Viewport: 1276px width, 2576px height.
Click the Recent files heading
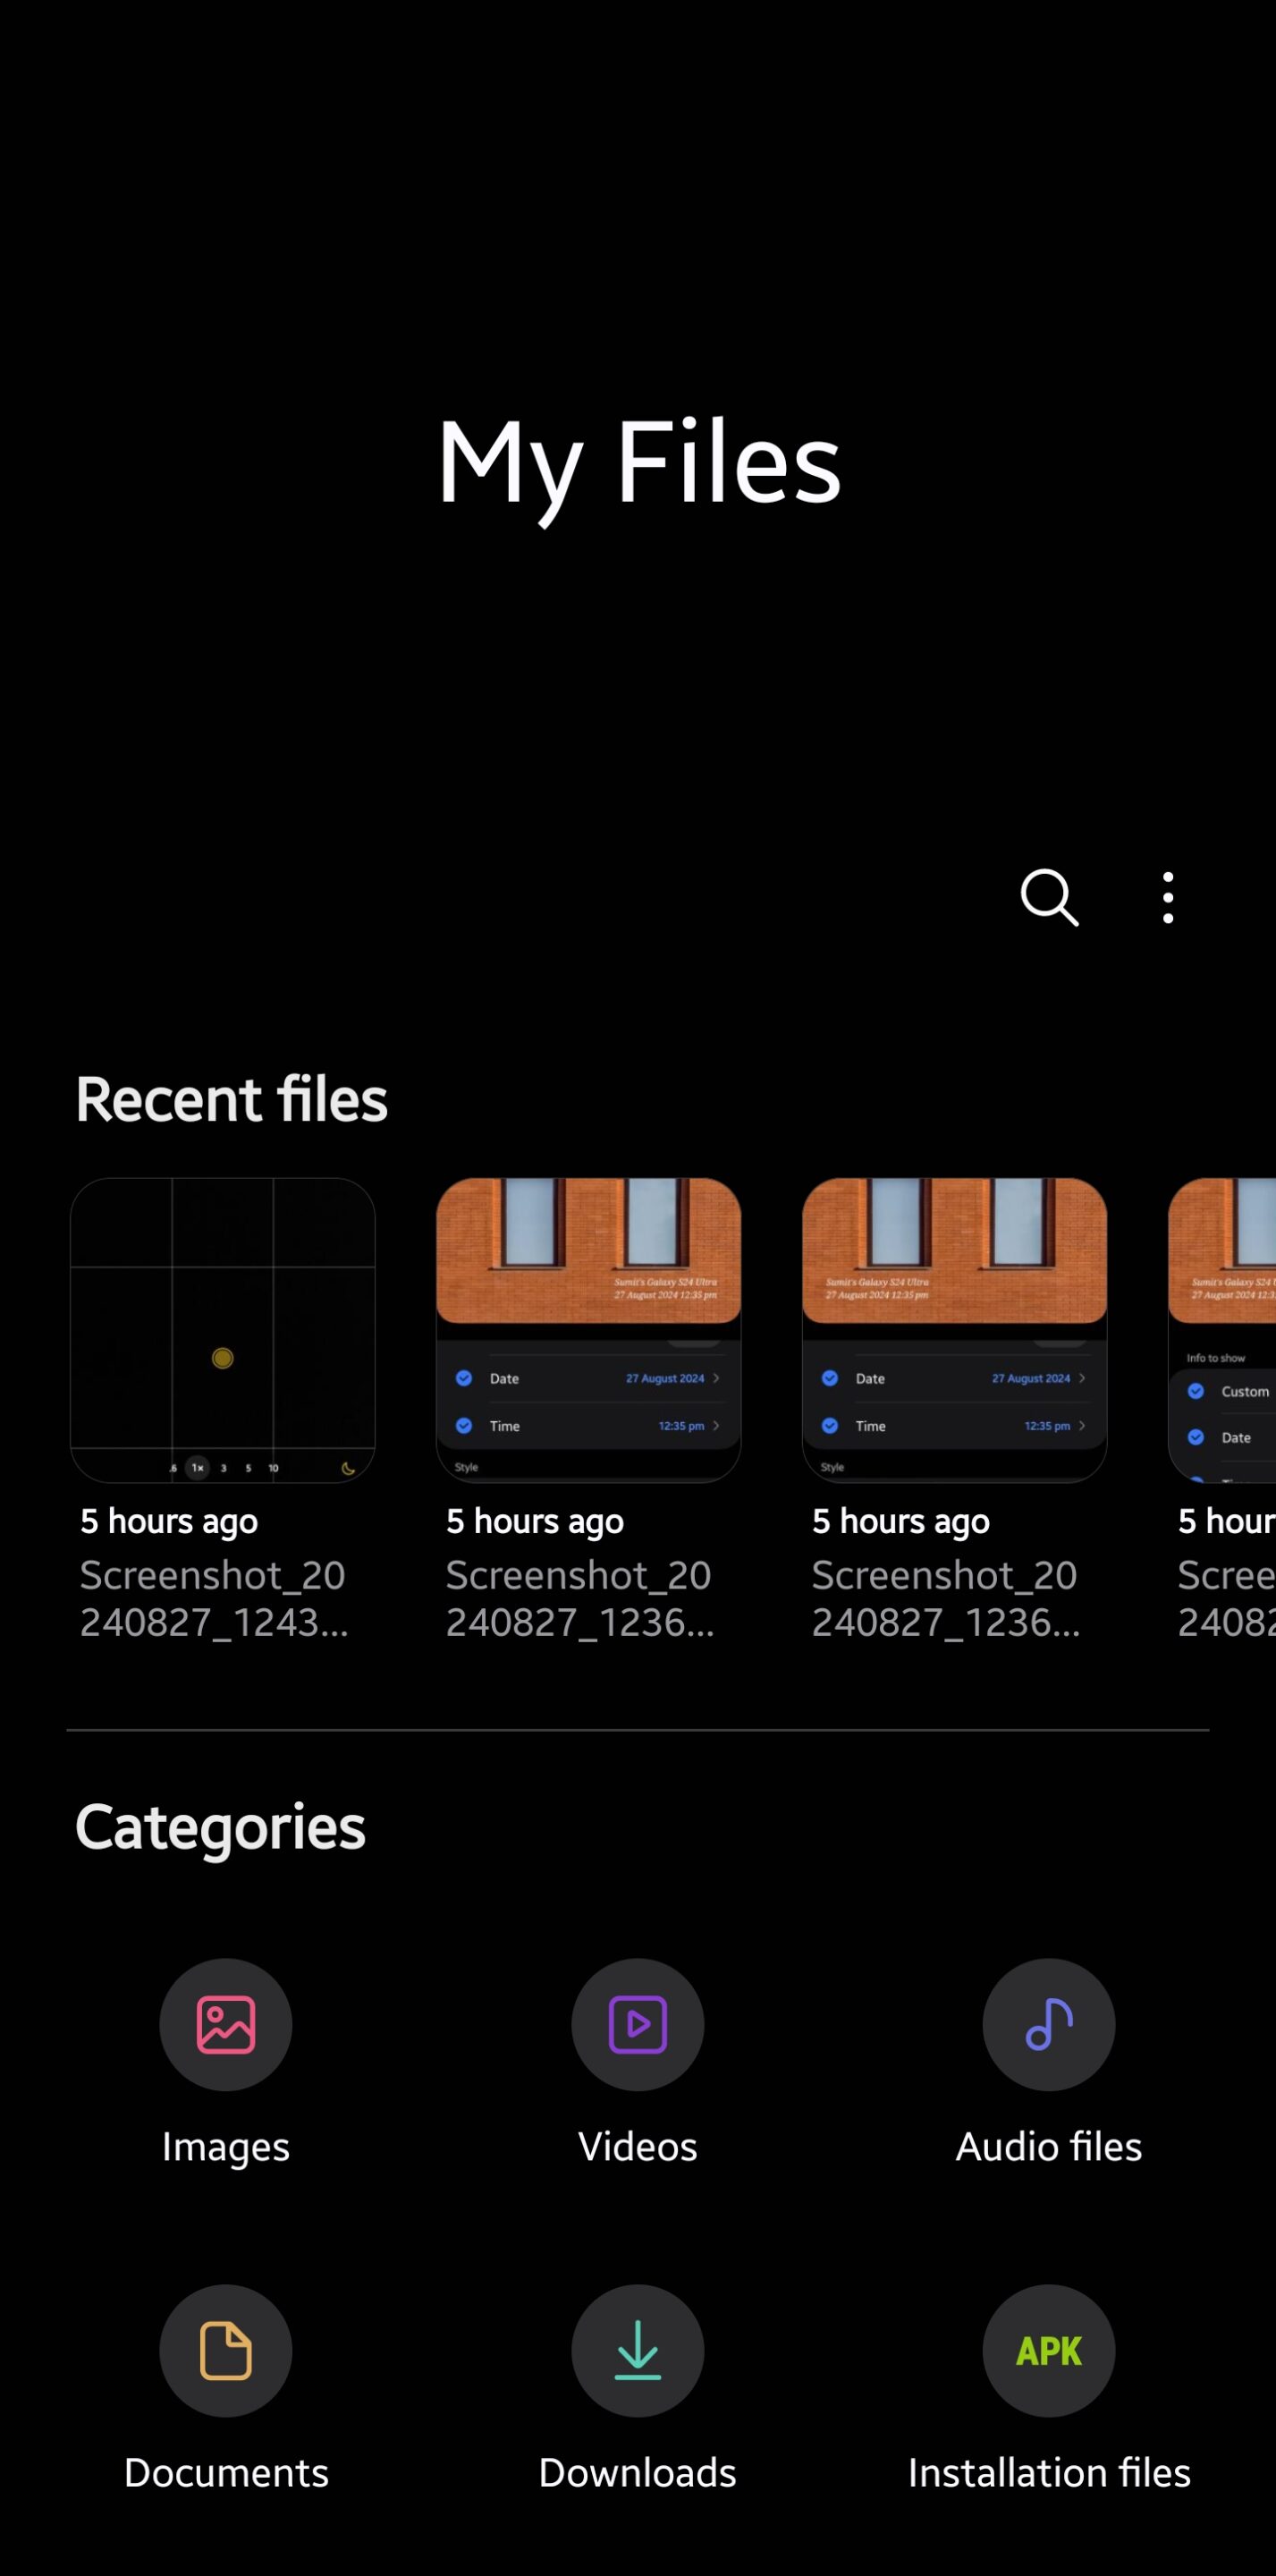[231, 1099]
